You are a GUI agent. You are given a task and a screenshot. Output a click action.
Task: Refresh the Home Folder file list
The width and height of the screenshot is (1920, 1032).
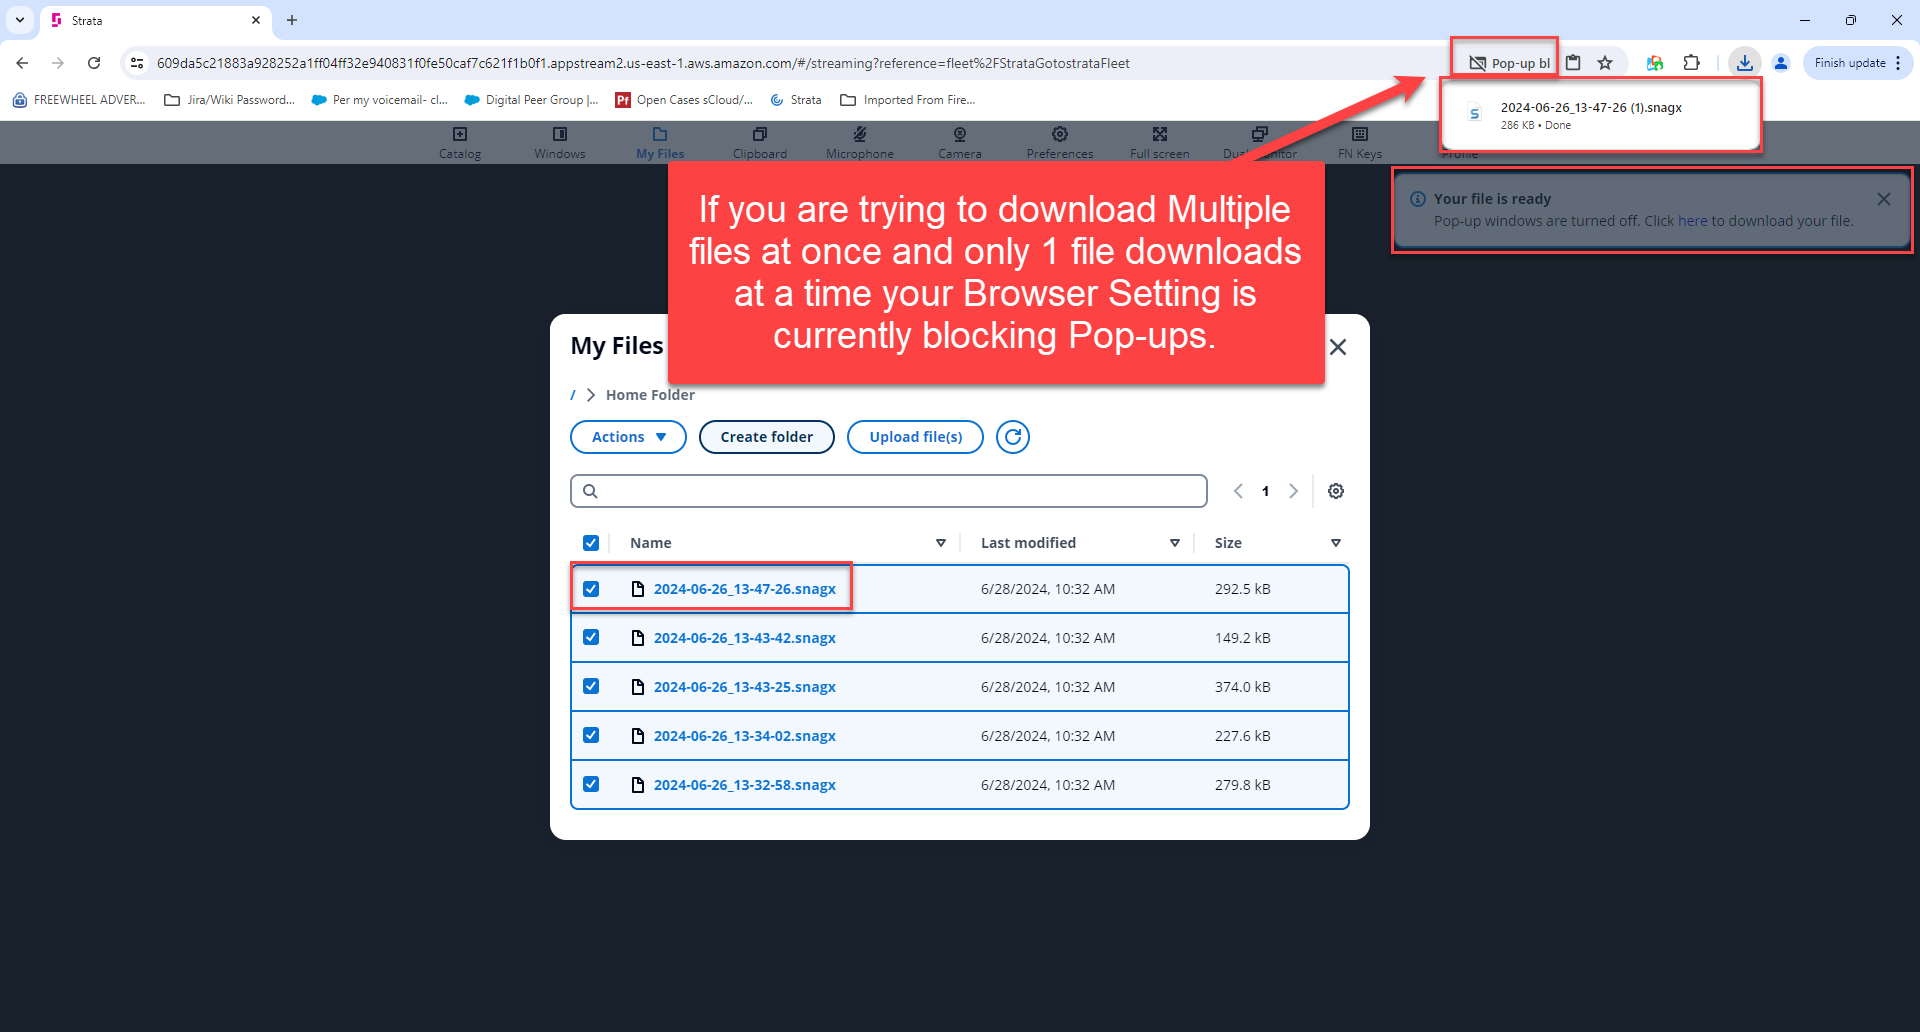click(x=1012, y=437)
